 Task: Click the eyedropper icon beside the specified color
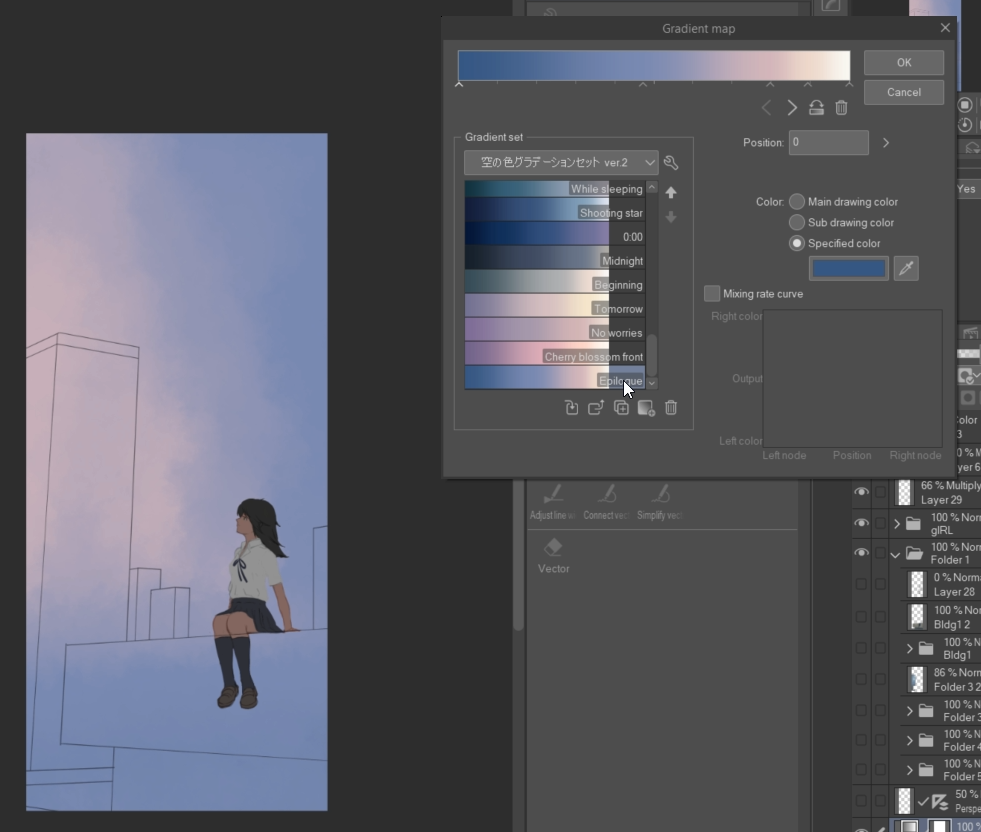tap(906, 268)
